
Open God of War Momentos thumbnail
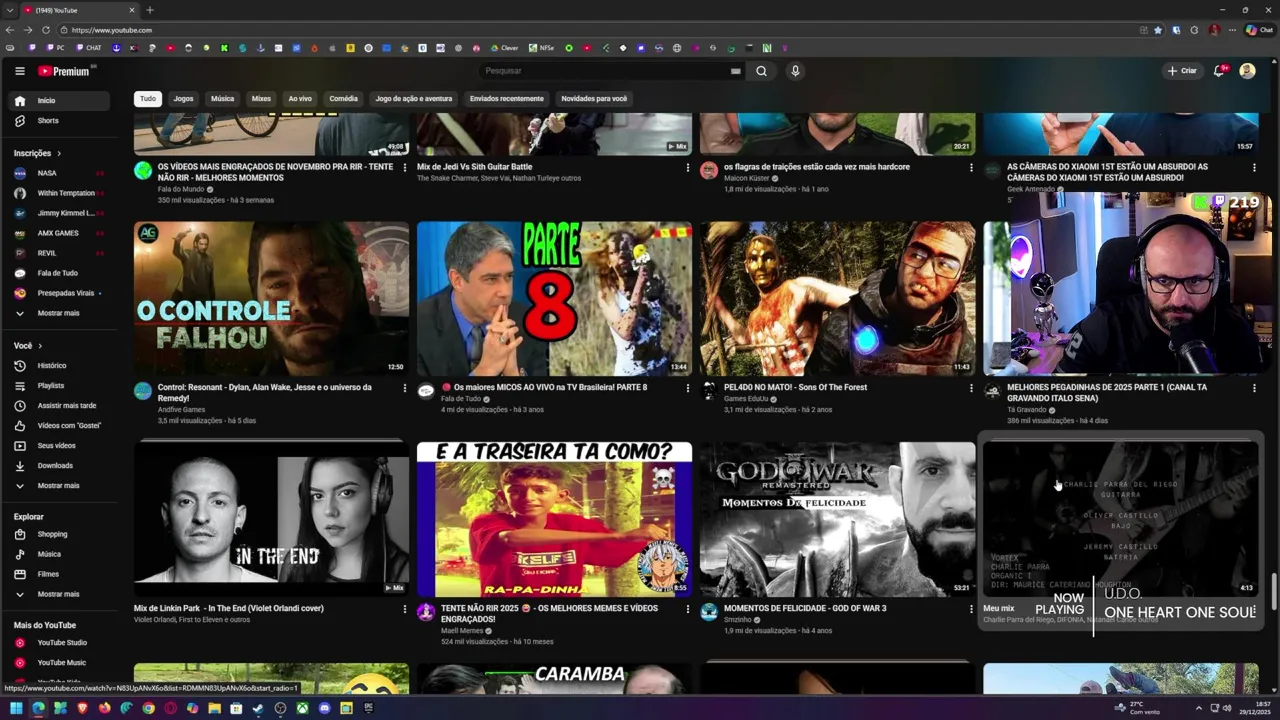837,519
